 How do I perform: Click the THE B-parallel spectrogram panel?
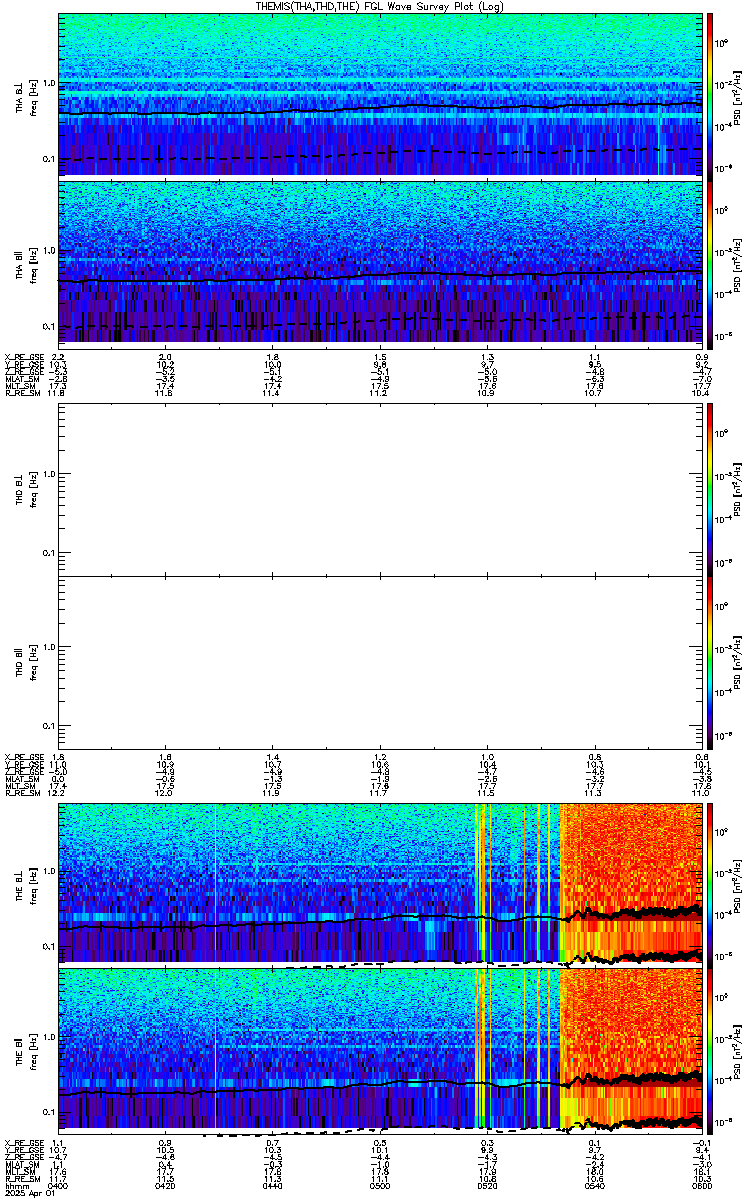point(380,1049)
